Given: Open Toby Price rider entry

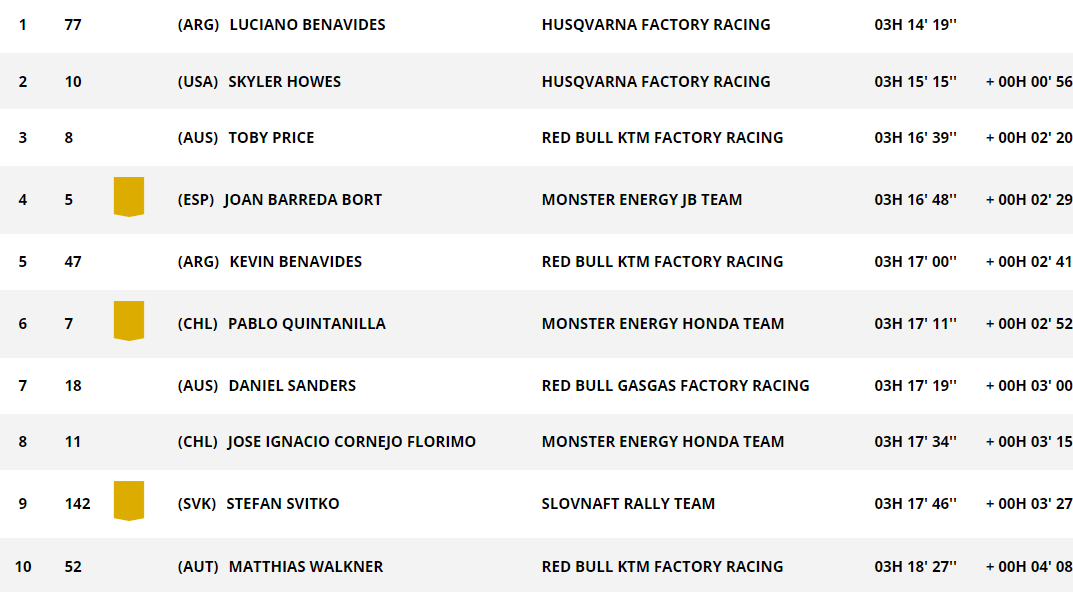Looking at the screenshot, I should (271, 138).
